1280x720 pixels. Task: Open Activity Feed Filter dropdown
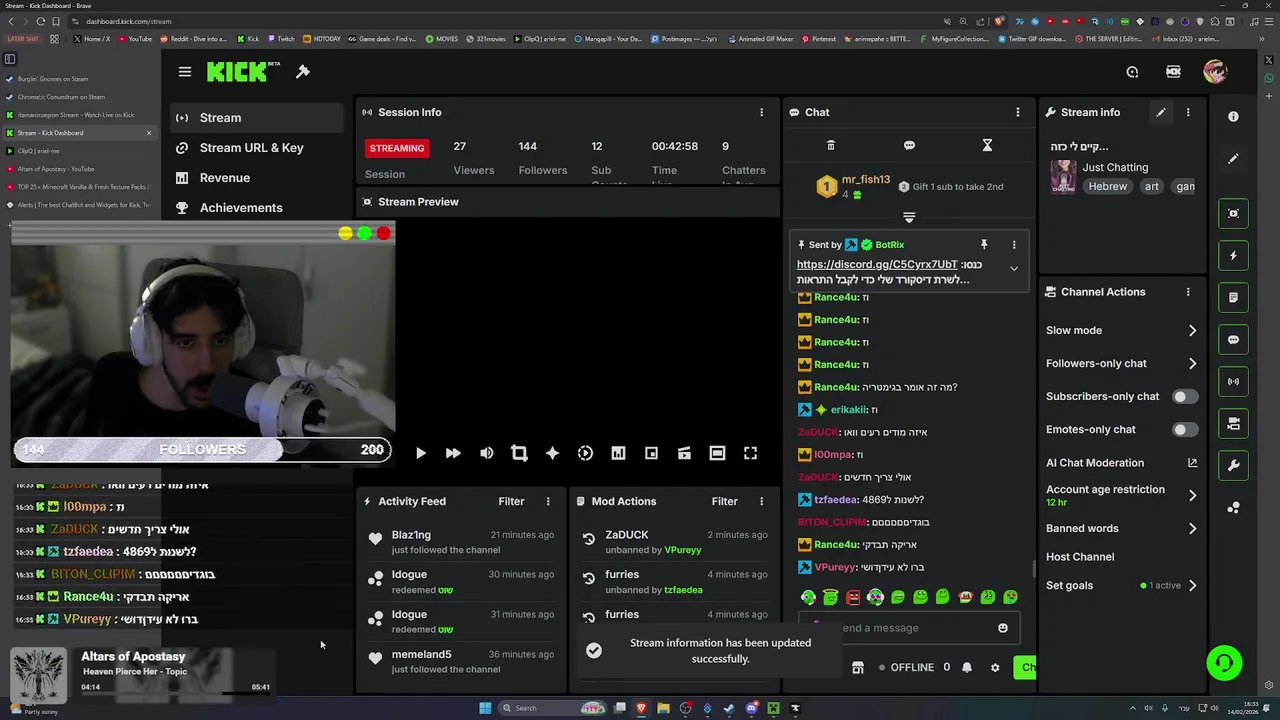point(511,501)
